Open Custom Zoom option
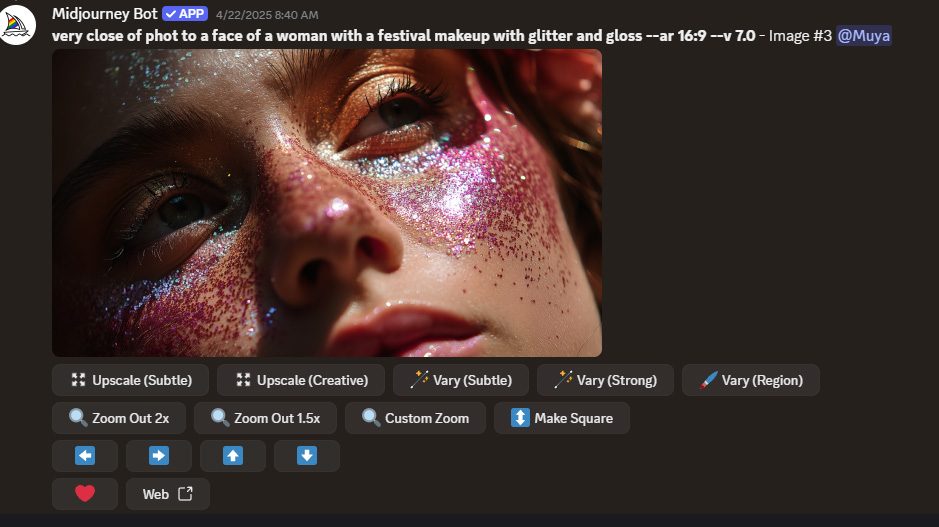The height and width of the screenshot is (527, 939). tap(415, 418)
